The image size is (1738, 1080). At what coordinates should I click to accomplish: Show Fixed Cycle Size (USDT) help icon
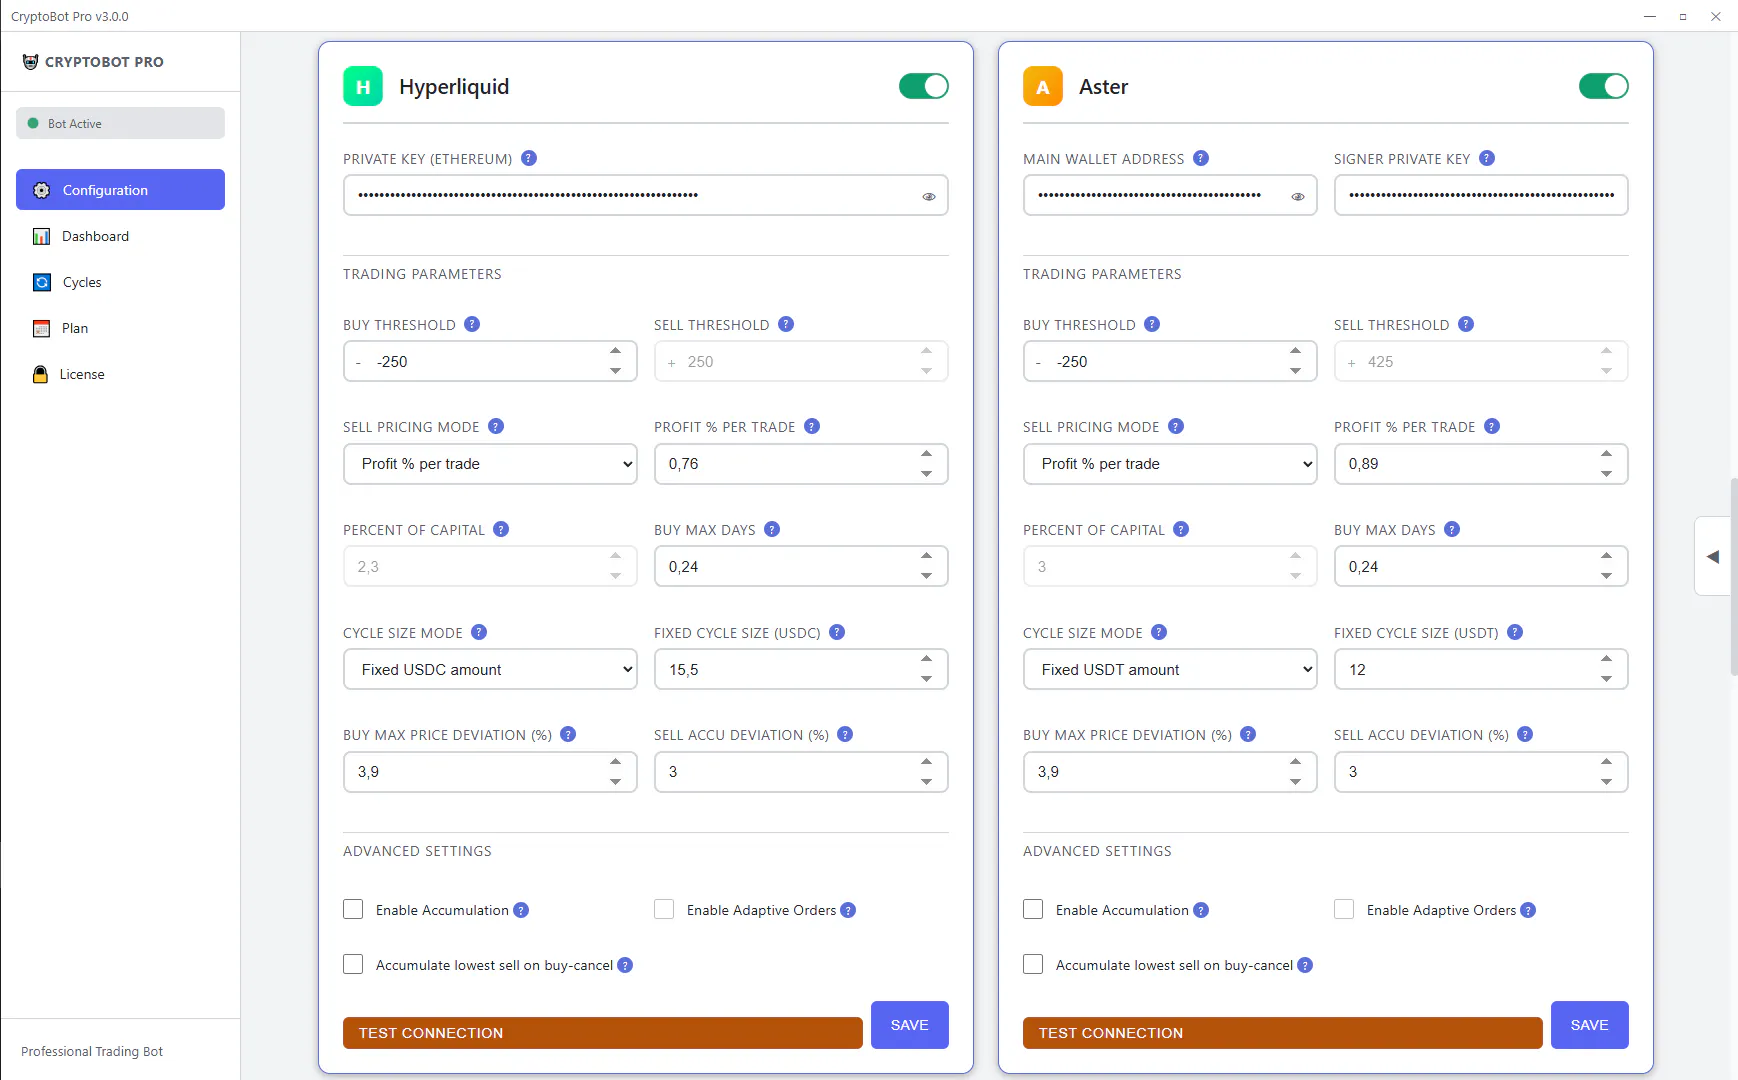1515,632
